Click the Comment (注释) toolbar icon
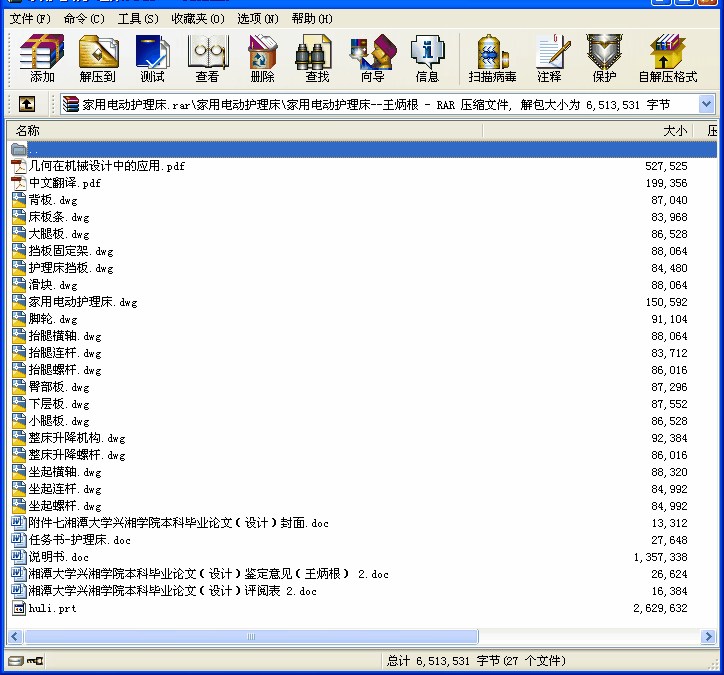Image resolution: width=724 pixels, height=675 pixels. [x=549, y=58]
